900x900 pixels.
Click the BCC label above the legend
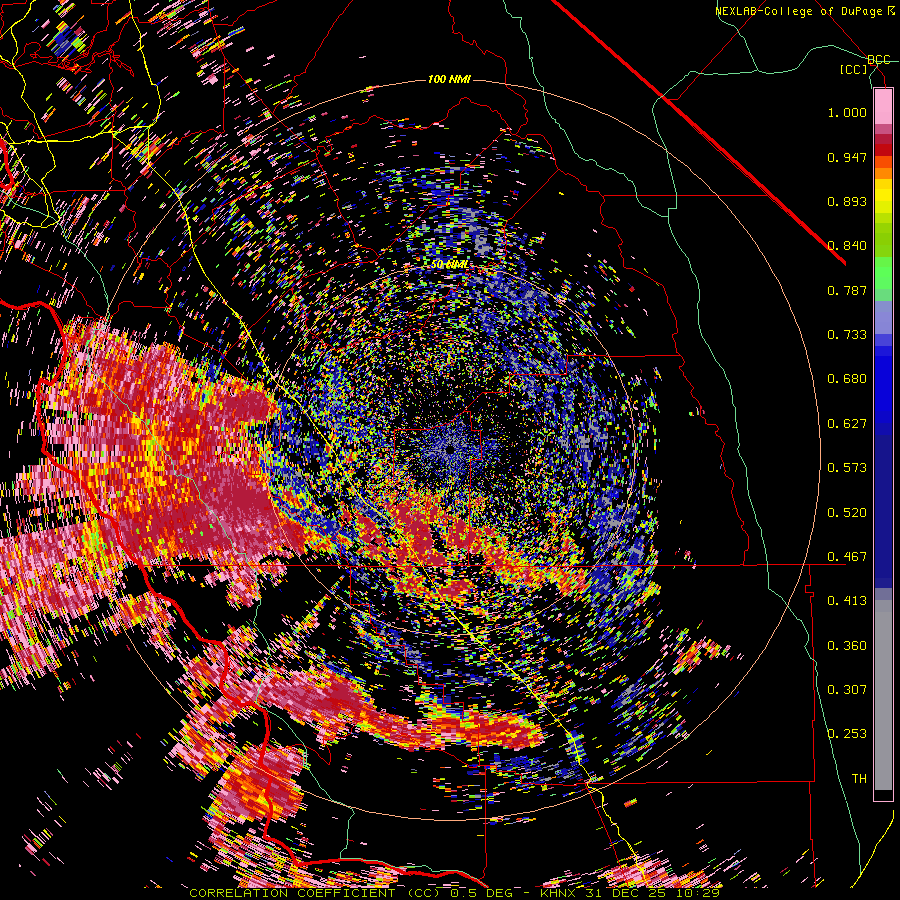(879, 60)
